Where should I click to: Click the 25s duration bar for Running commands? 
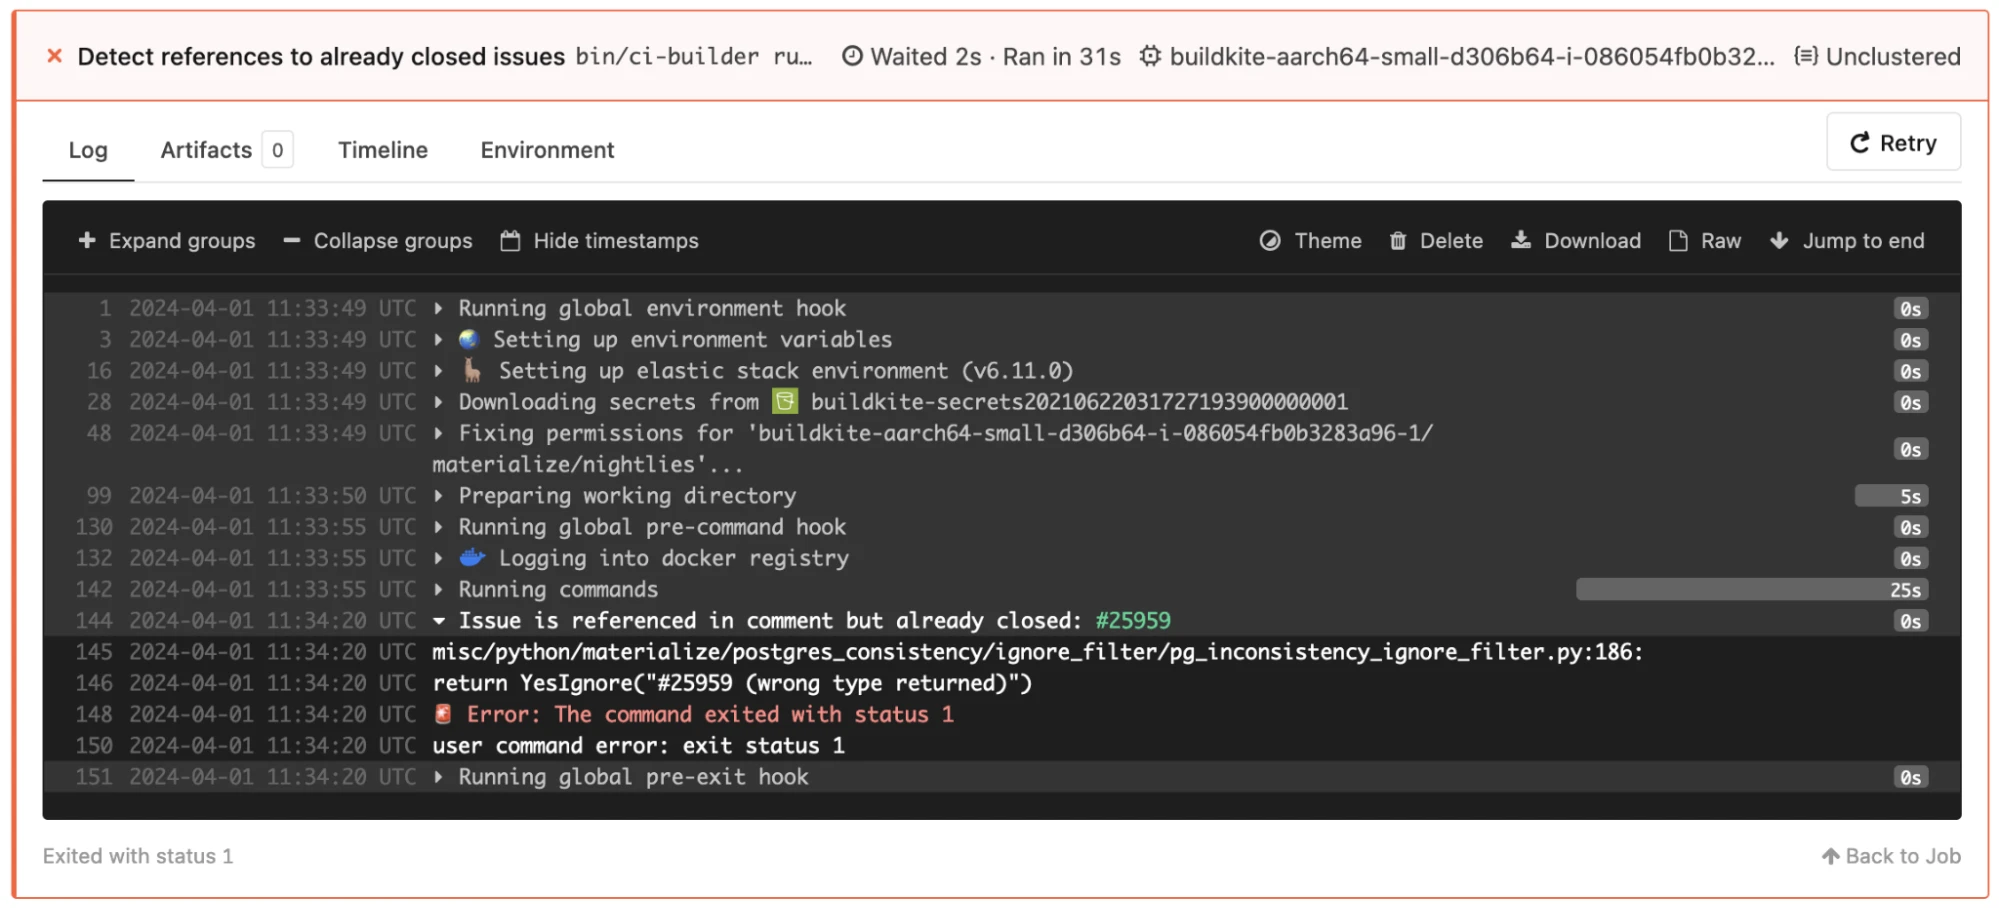point(1752,589)
